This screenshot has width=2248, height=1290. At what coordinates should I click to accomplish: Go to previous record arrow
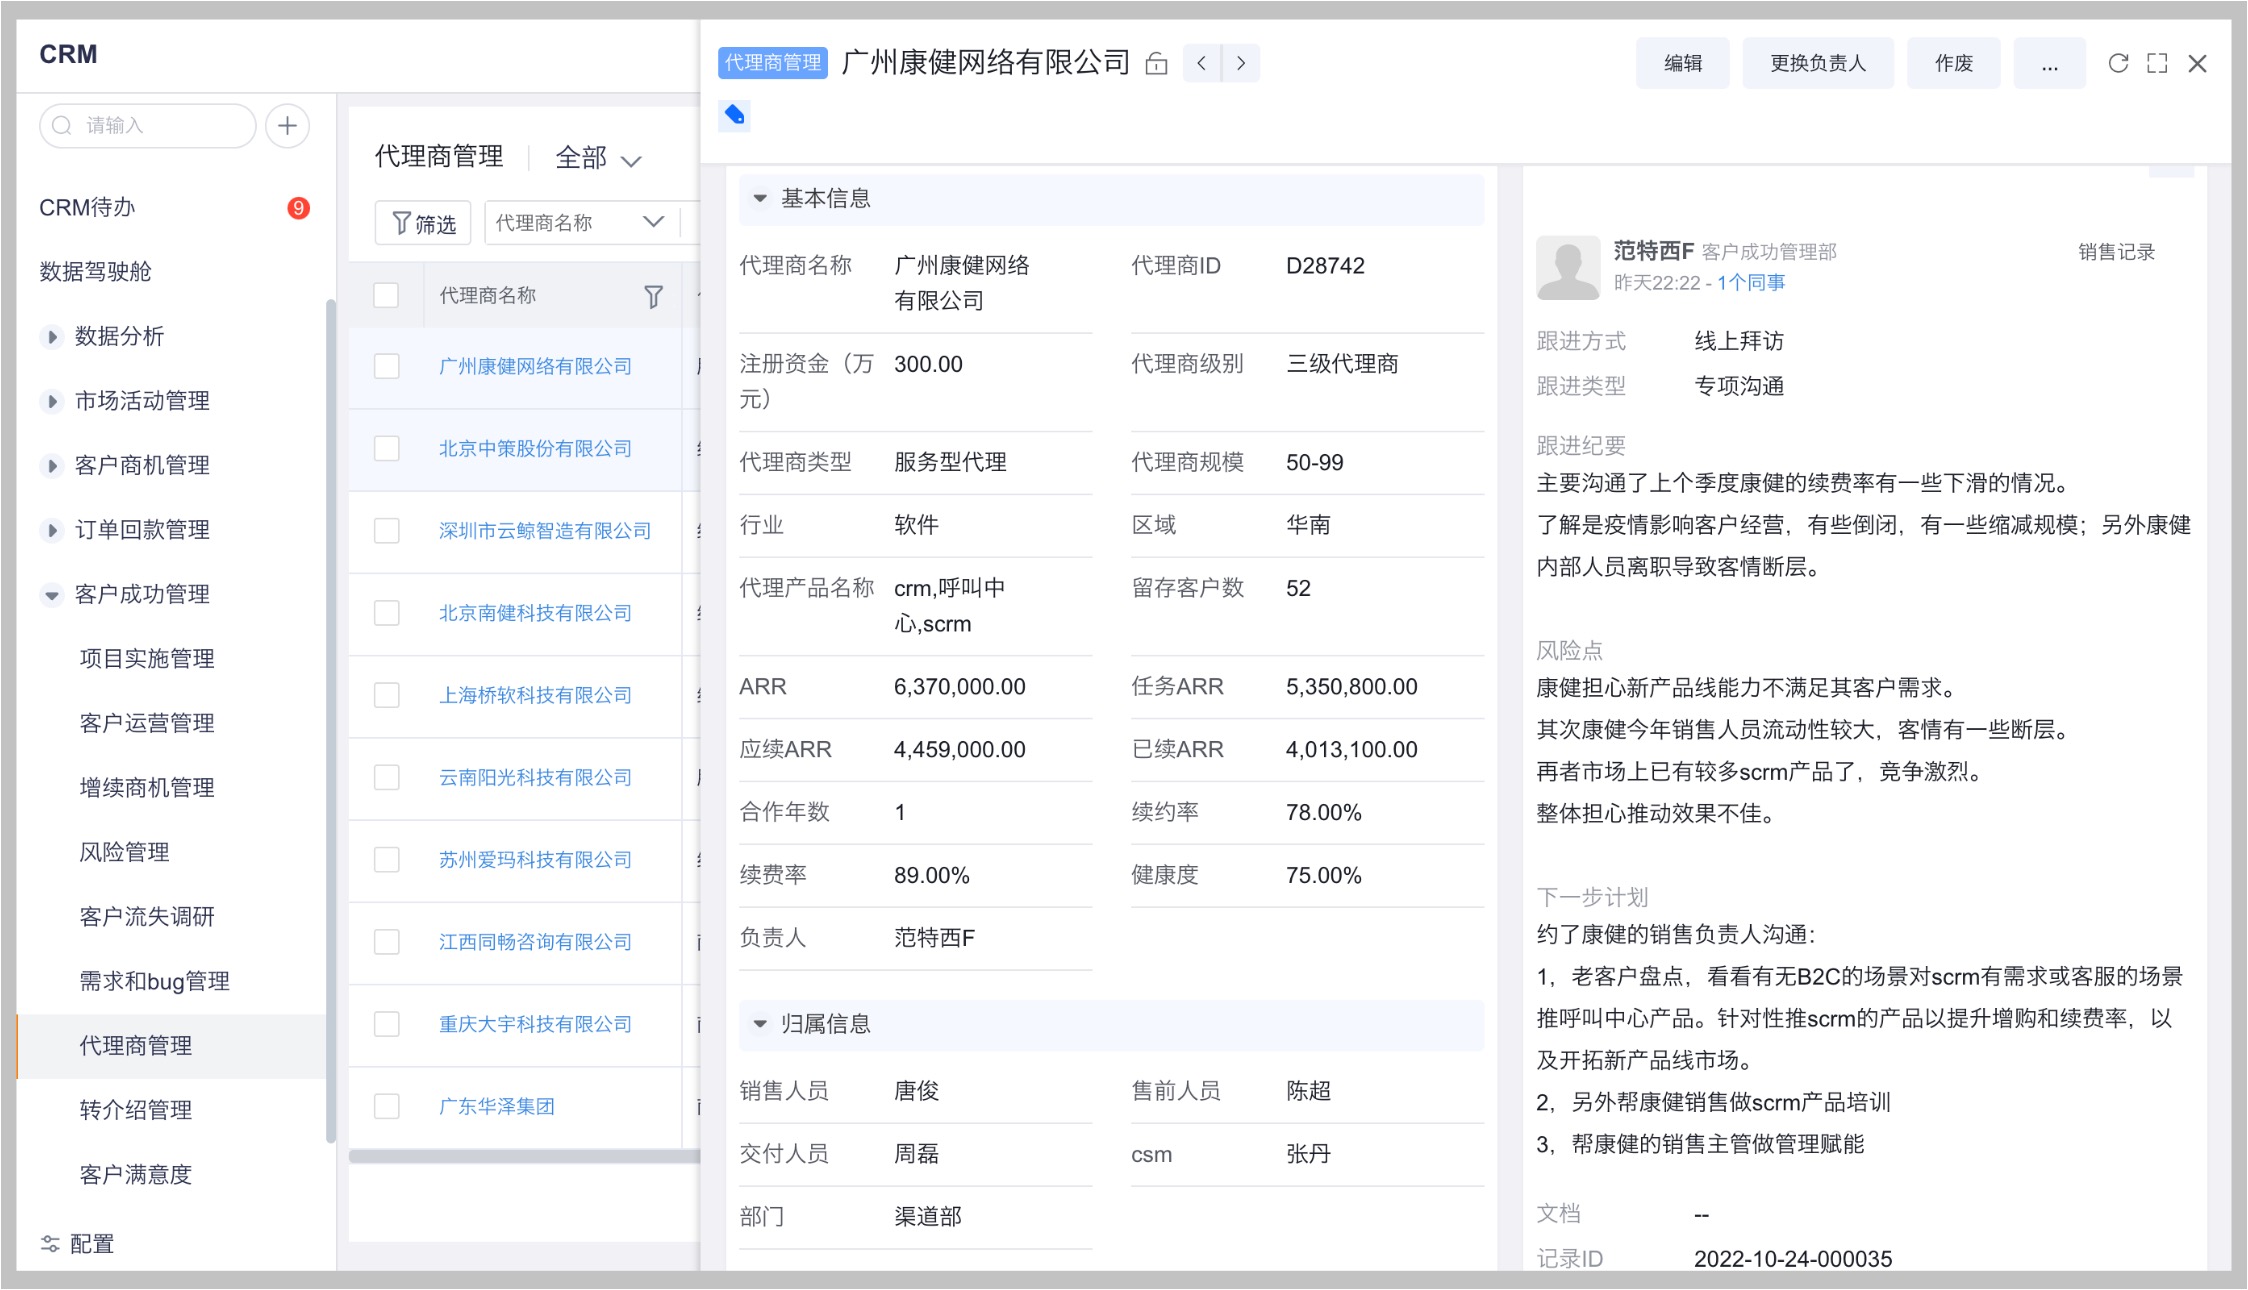1201,63
